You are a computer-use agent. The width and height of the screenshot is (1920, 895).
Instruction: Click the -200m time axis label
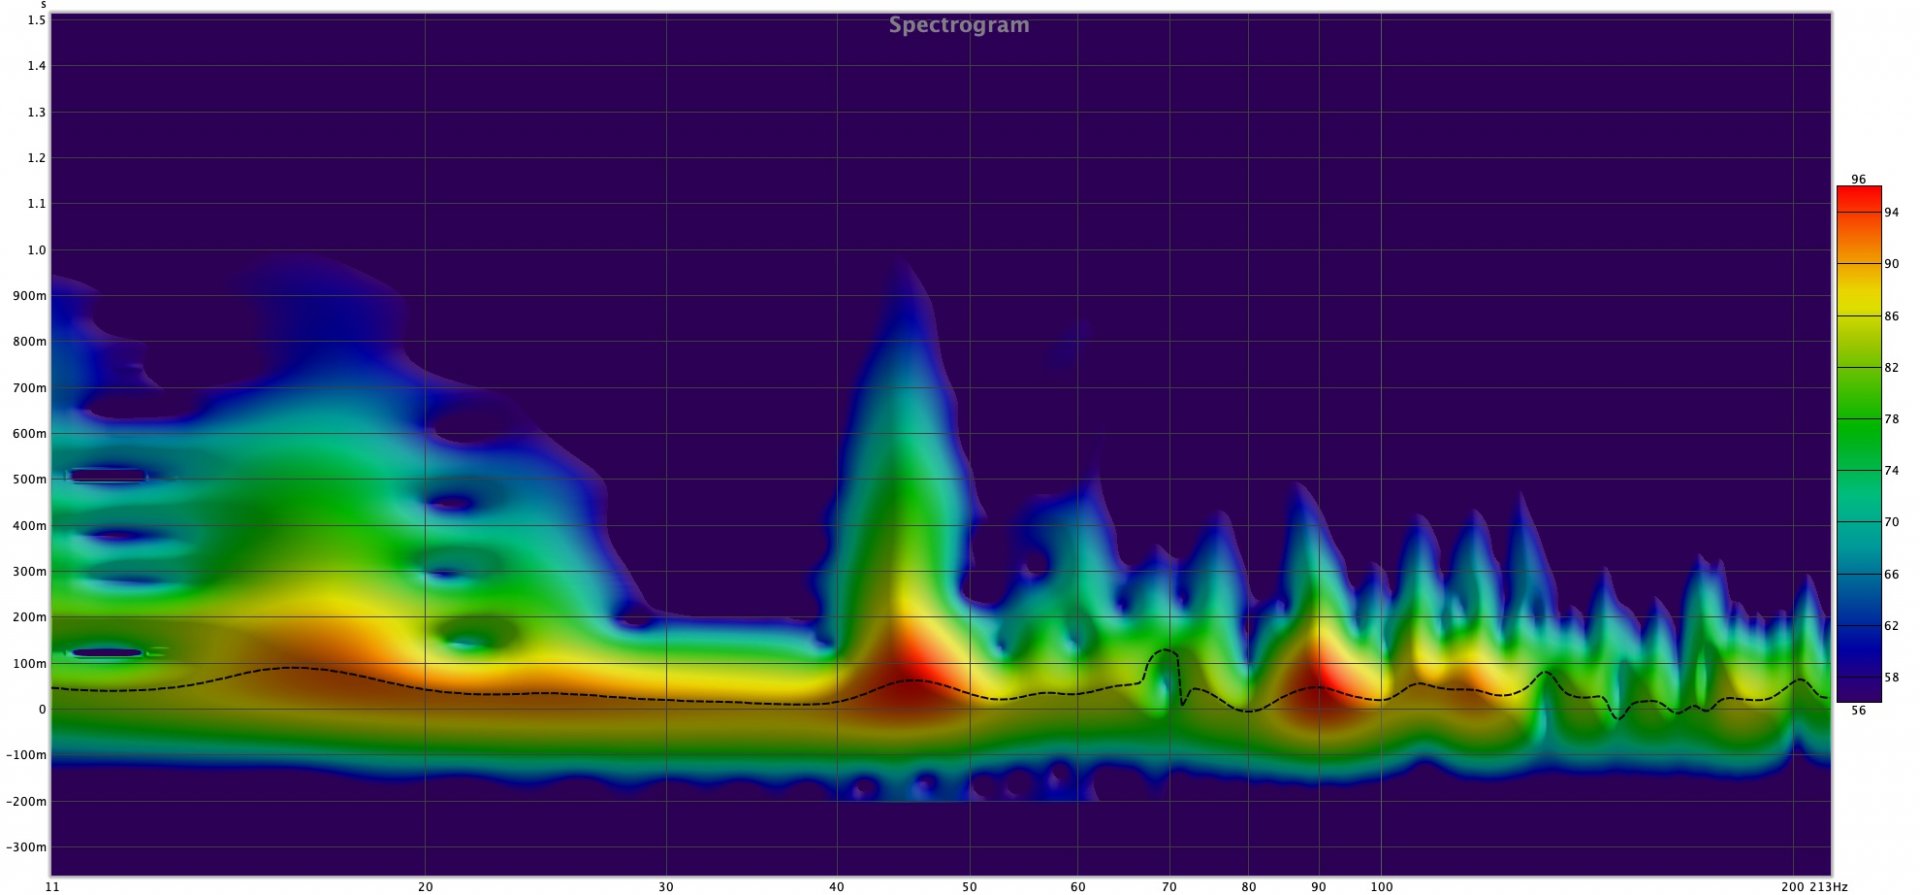coord(26,802)
